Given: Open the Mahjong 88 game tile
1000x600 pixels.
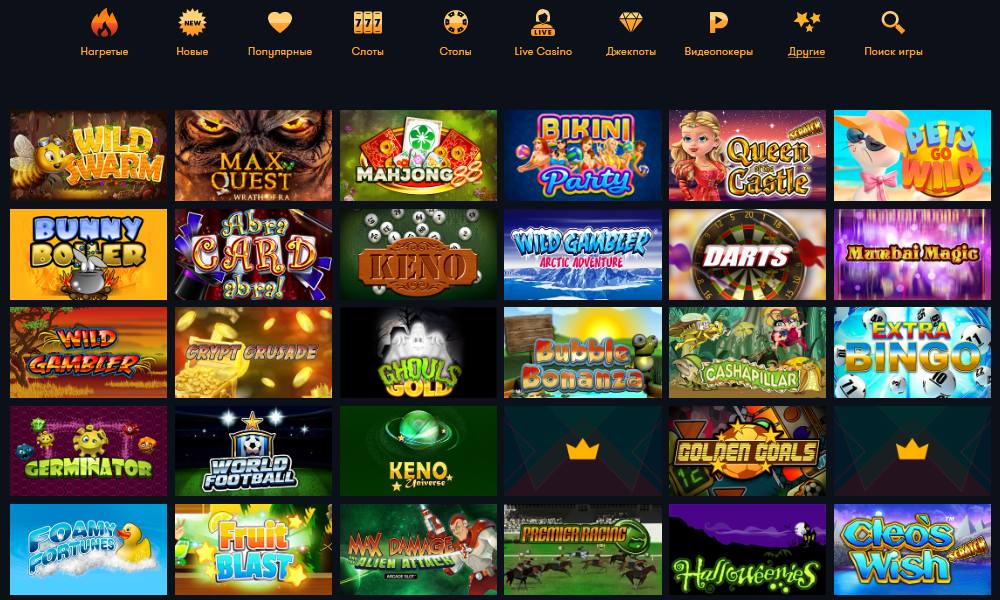Looking at the screenshot, I should click(x=418, y=156).
